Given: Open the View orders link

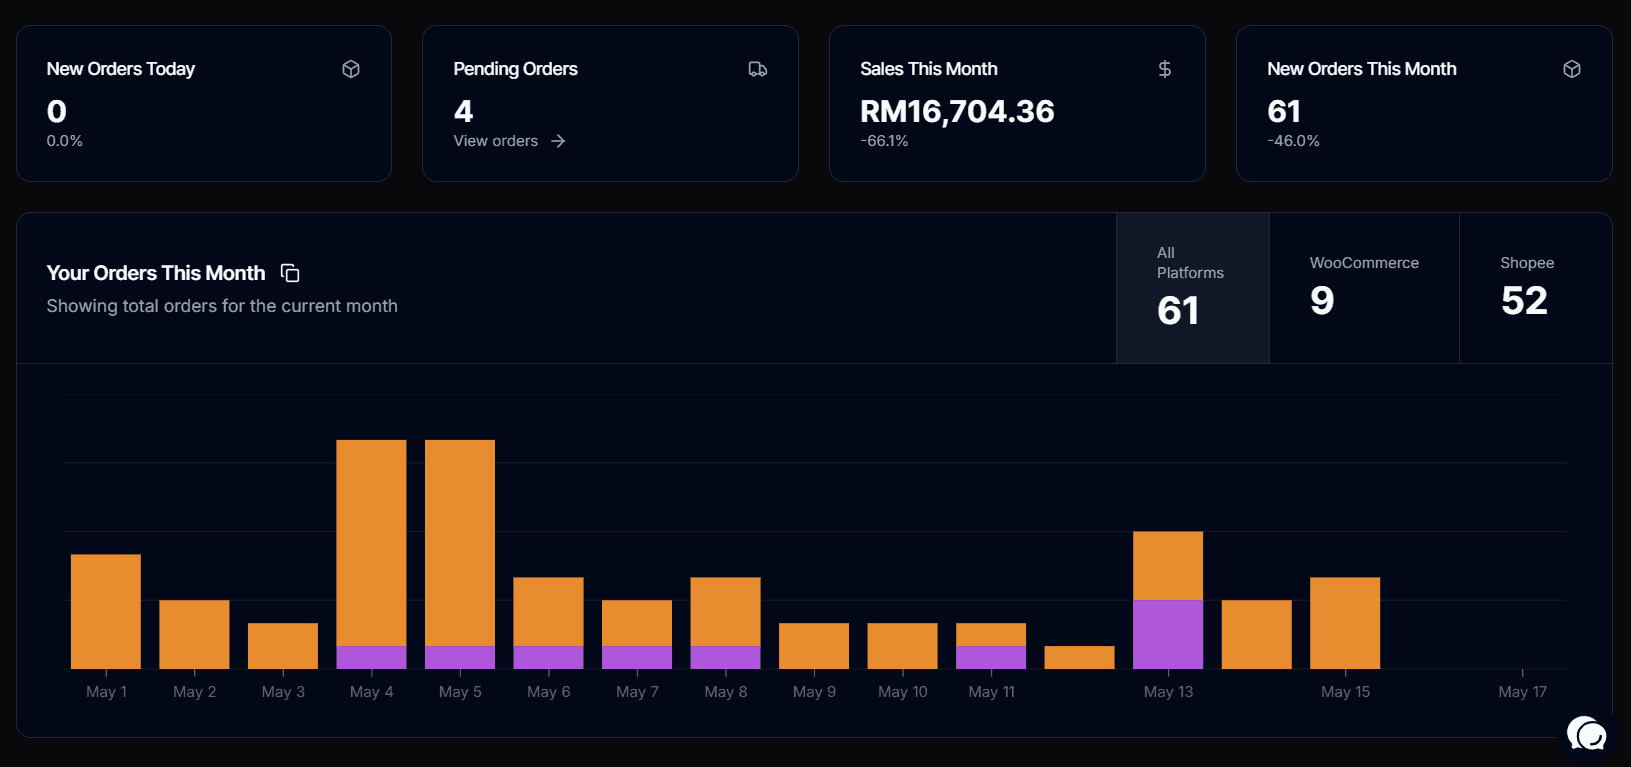Looking at the screenshot, I should pyautogui.click(x=510, y=141).
